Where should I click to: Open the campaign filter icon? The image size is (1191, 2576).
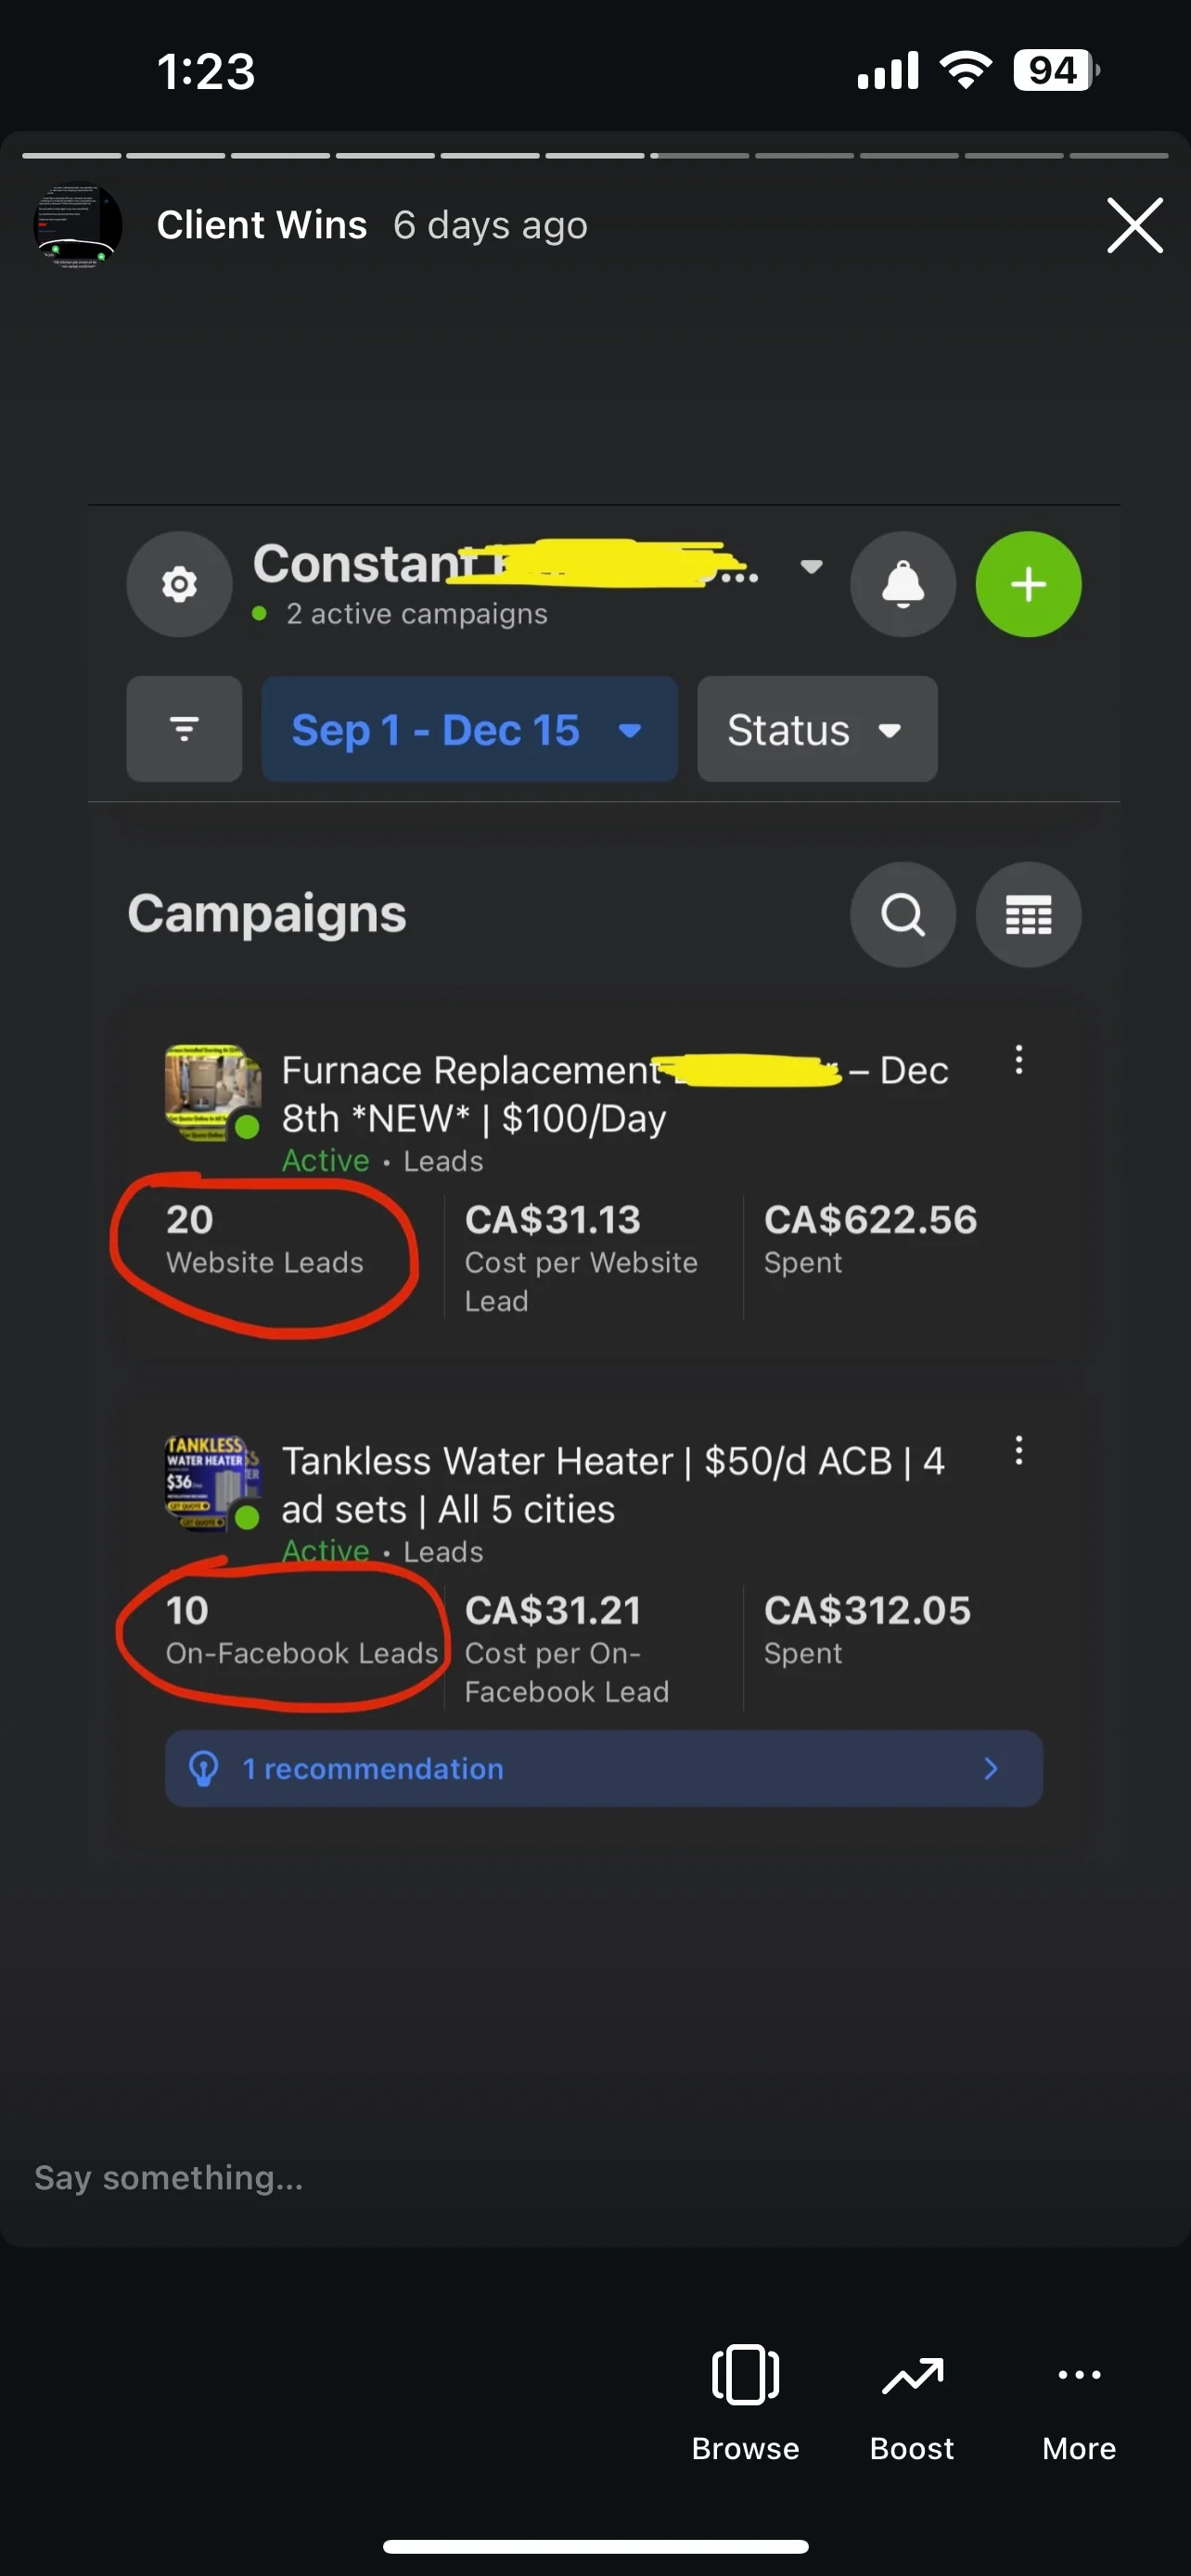pyautogui.click(x=184, y=729)
